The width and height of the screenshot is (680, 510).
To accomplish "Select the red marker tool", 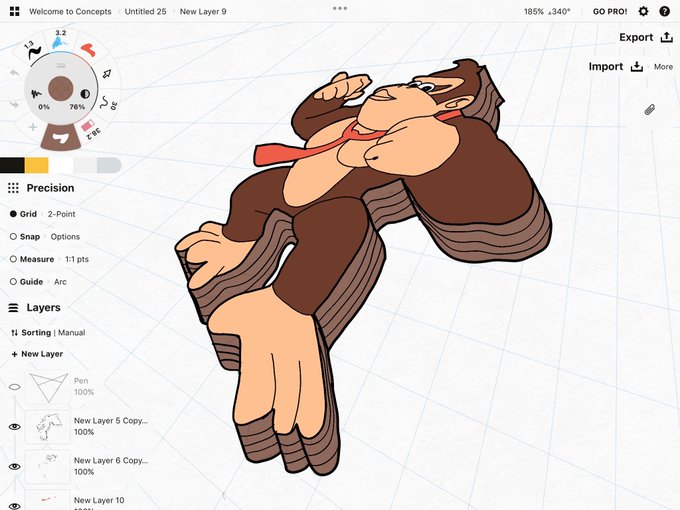I will click(x=88, y=49).
